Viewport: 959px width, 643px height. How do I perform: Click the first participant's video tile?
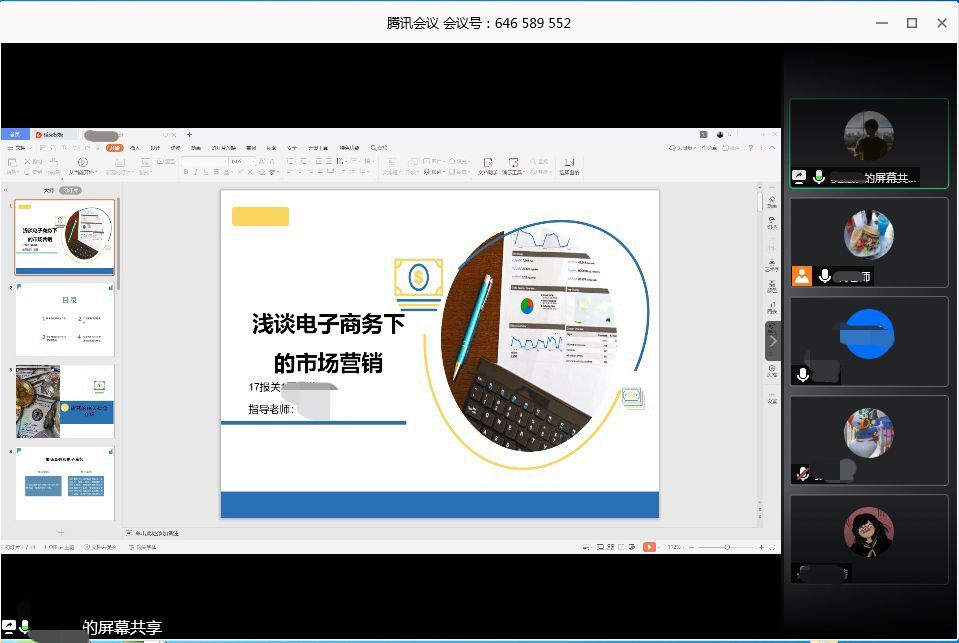click(x=868, y=143)
